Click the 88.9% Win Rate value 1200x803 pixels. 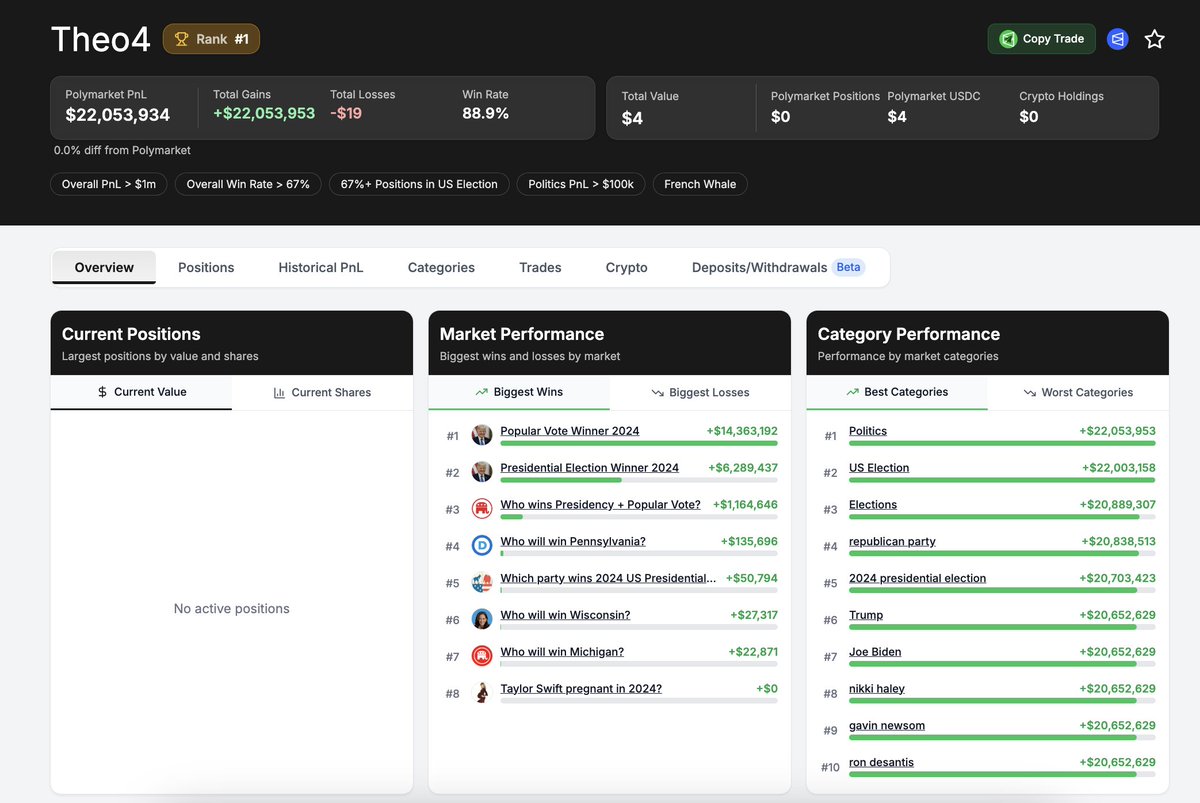(x=486, y=114)
